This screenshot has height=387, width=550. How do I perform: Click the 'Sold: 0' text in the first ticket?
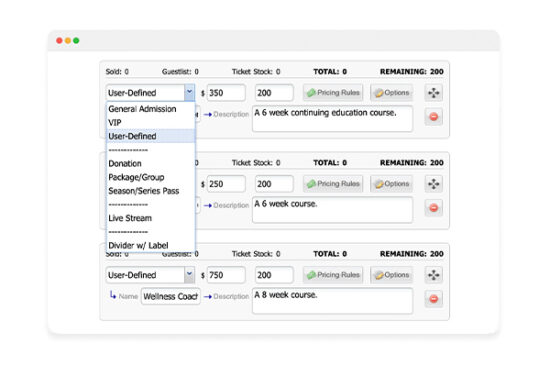coord(117,72)
